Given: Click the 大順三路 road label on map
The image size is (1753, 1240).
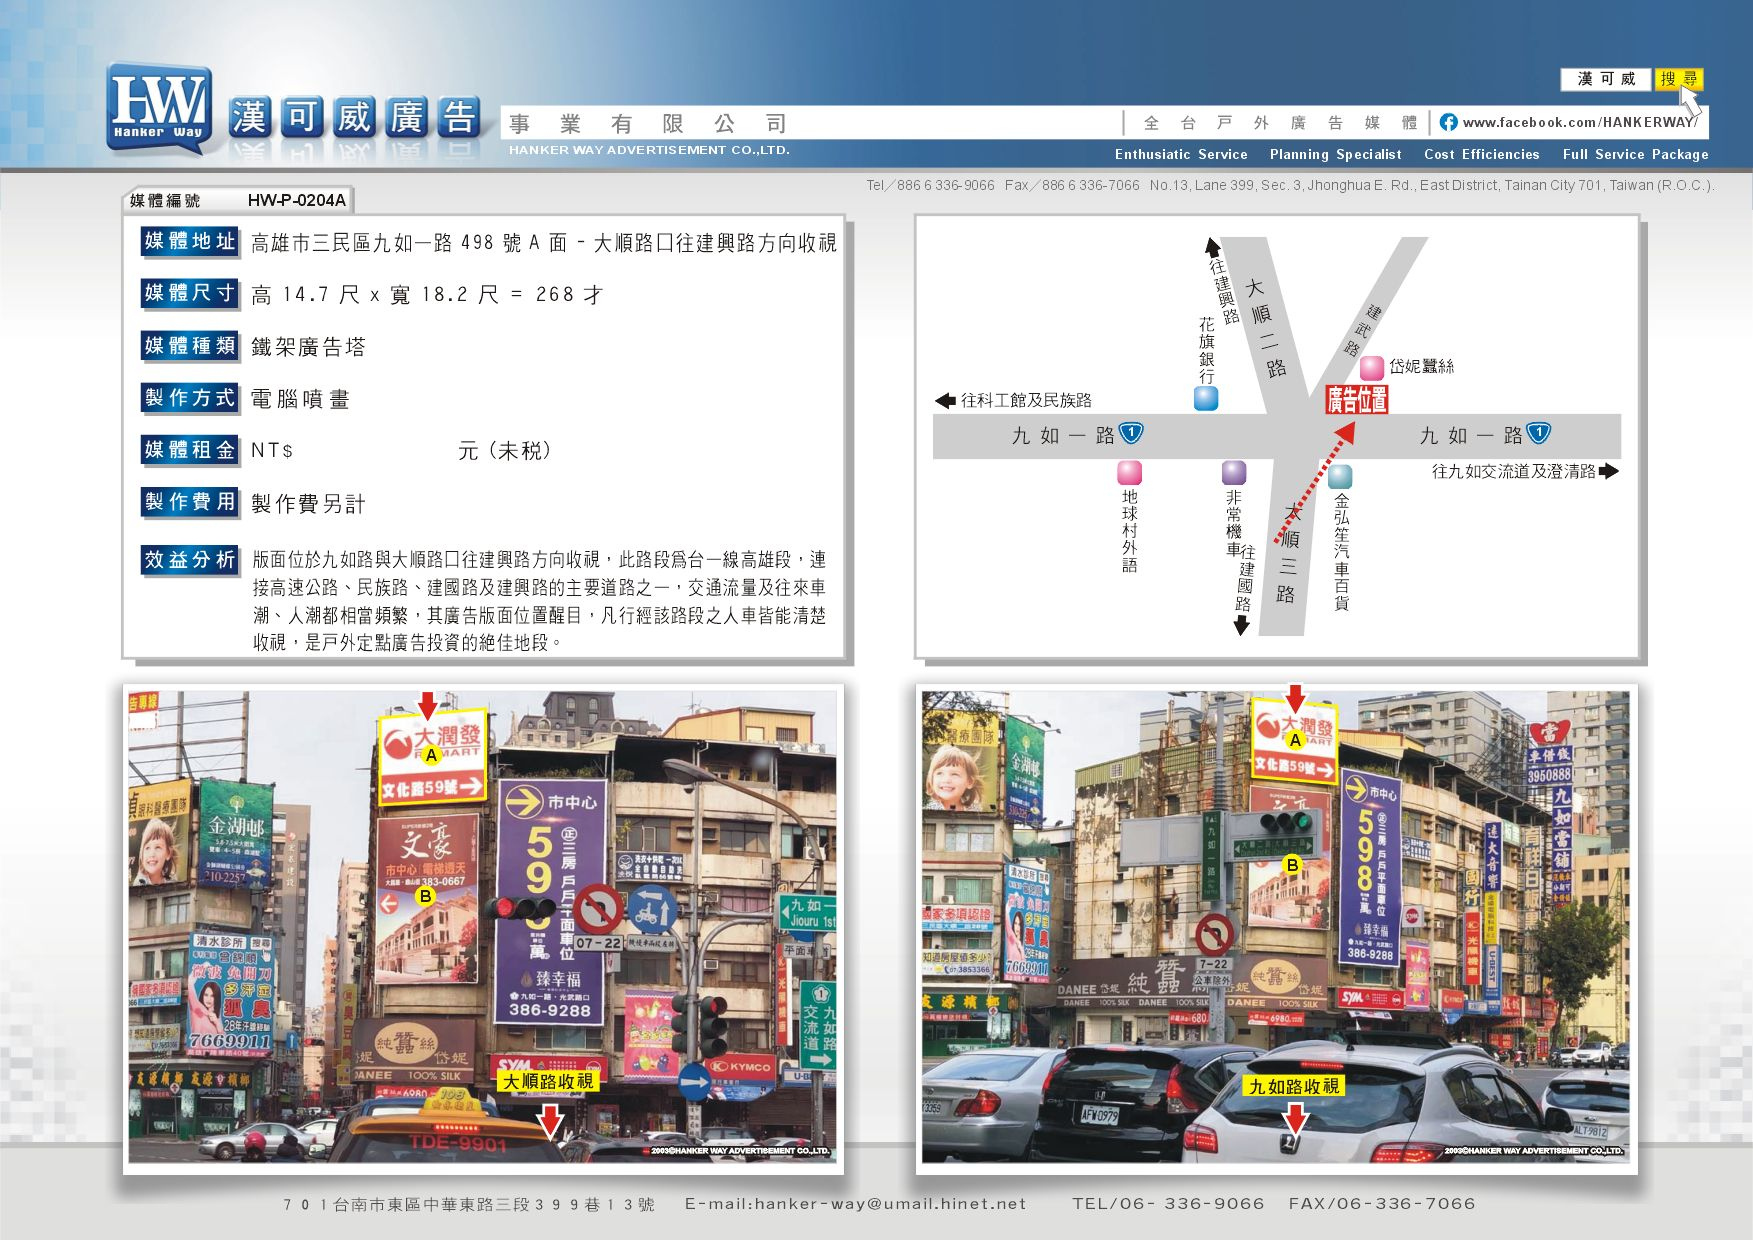Looking at the screenshot, I should (x=1289, y=553).
